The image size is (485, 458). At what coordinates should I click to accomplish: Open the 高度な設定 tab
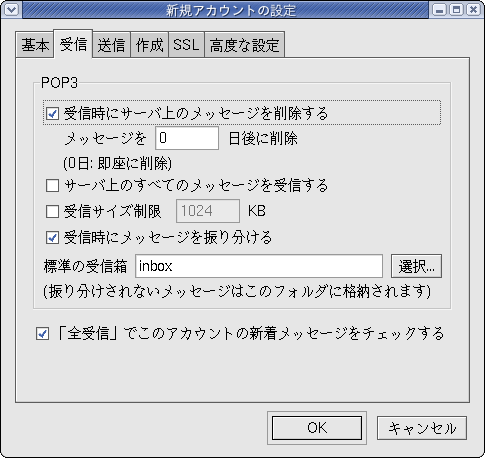pos(244,45)
